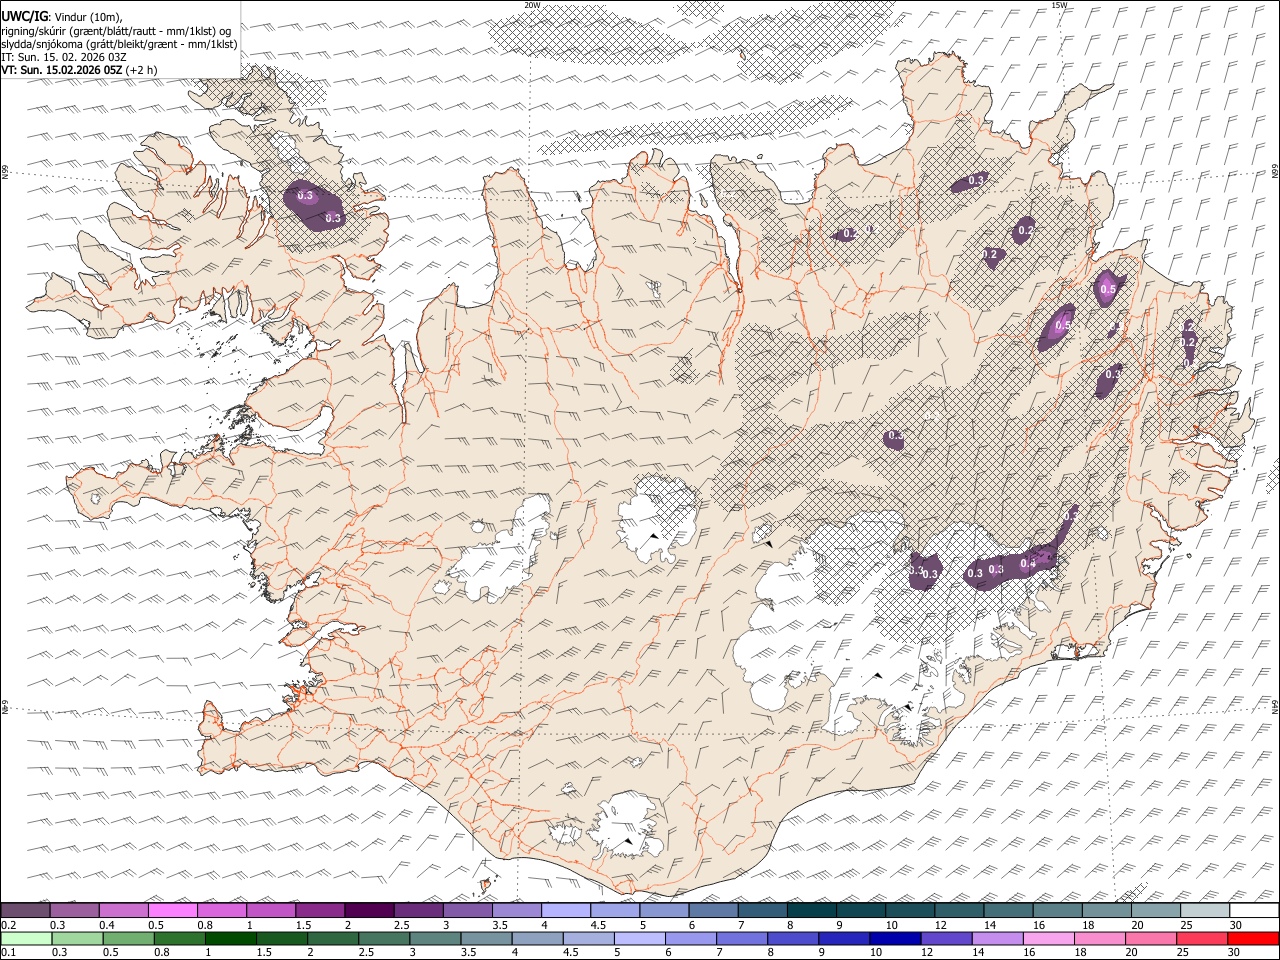Viewport: 1280px width, 960px height.
Task: Click the 0.2 swatch in the upper purple legend row
Action: tap(25, 910)
